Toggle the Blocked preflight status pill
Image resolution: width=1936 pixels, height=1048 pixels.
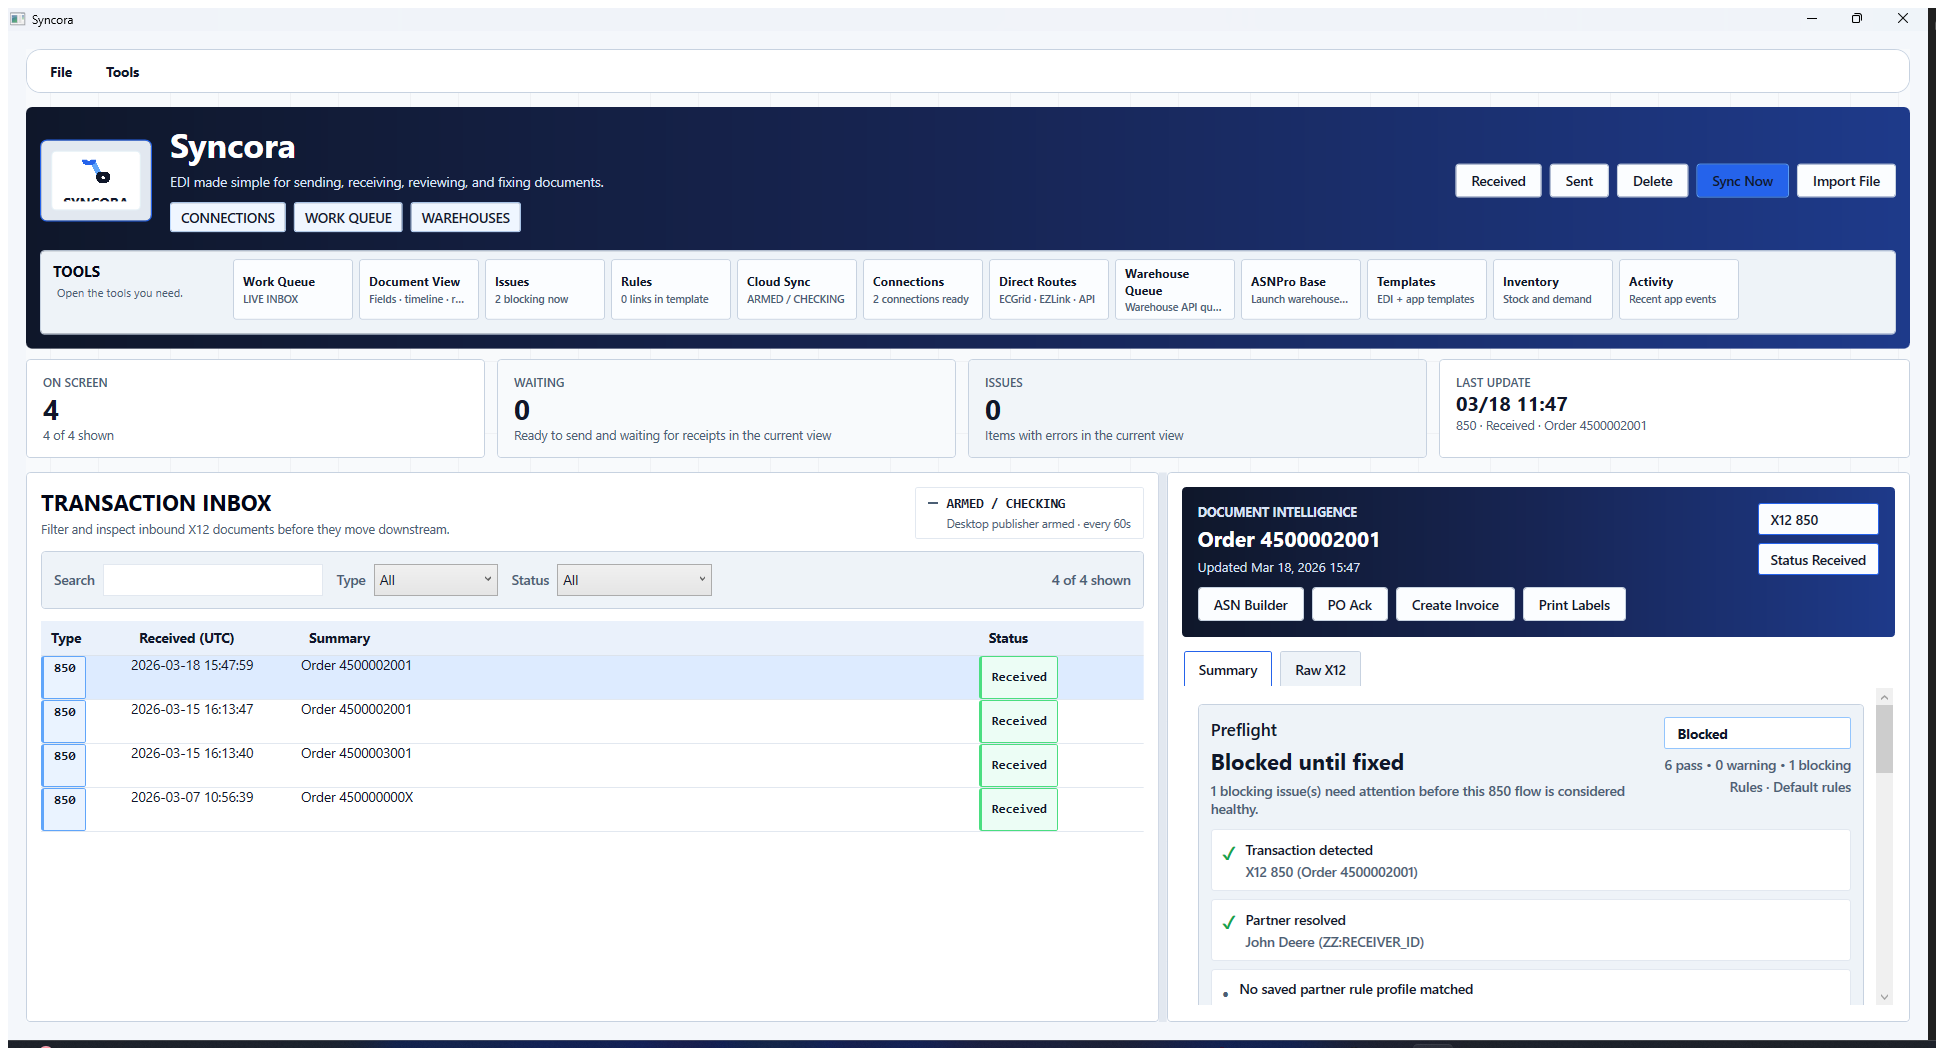coord(1756,733)
